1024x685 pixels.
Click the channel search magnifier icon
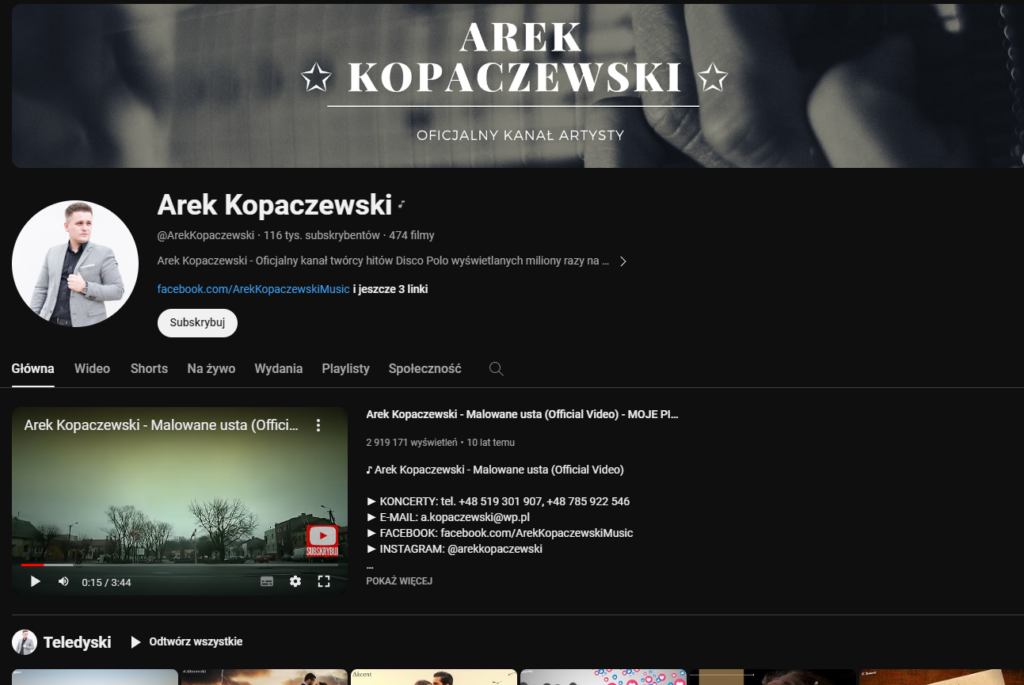pyautogui.click(x=496, y=369)
